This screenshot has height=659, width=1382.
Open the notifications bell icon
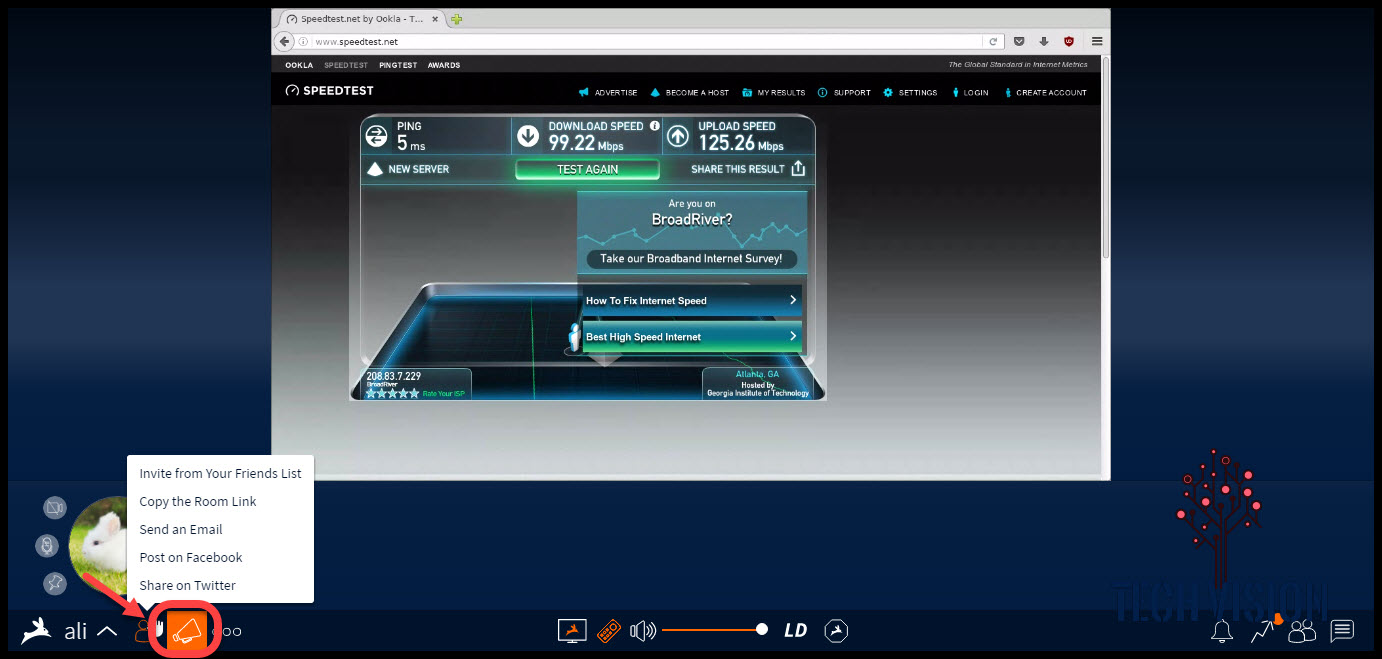click(x=1221, y=630)
